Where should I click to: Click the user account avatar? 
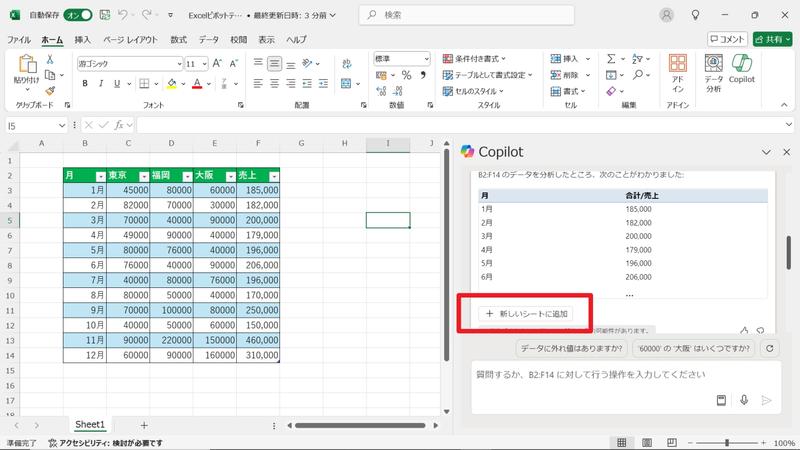click(666, 15)
